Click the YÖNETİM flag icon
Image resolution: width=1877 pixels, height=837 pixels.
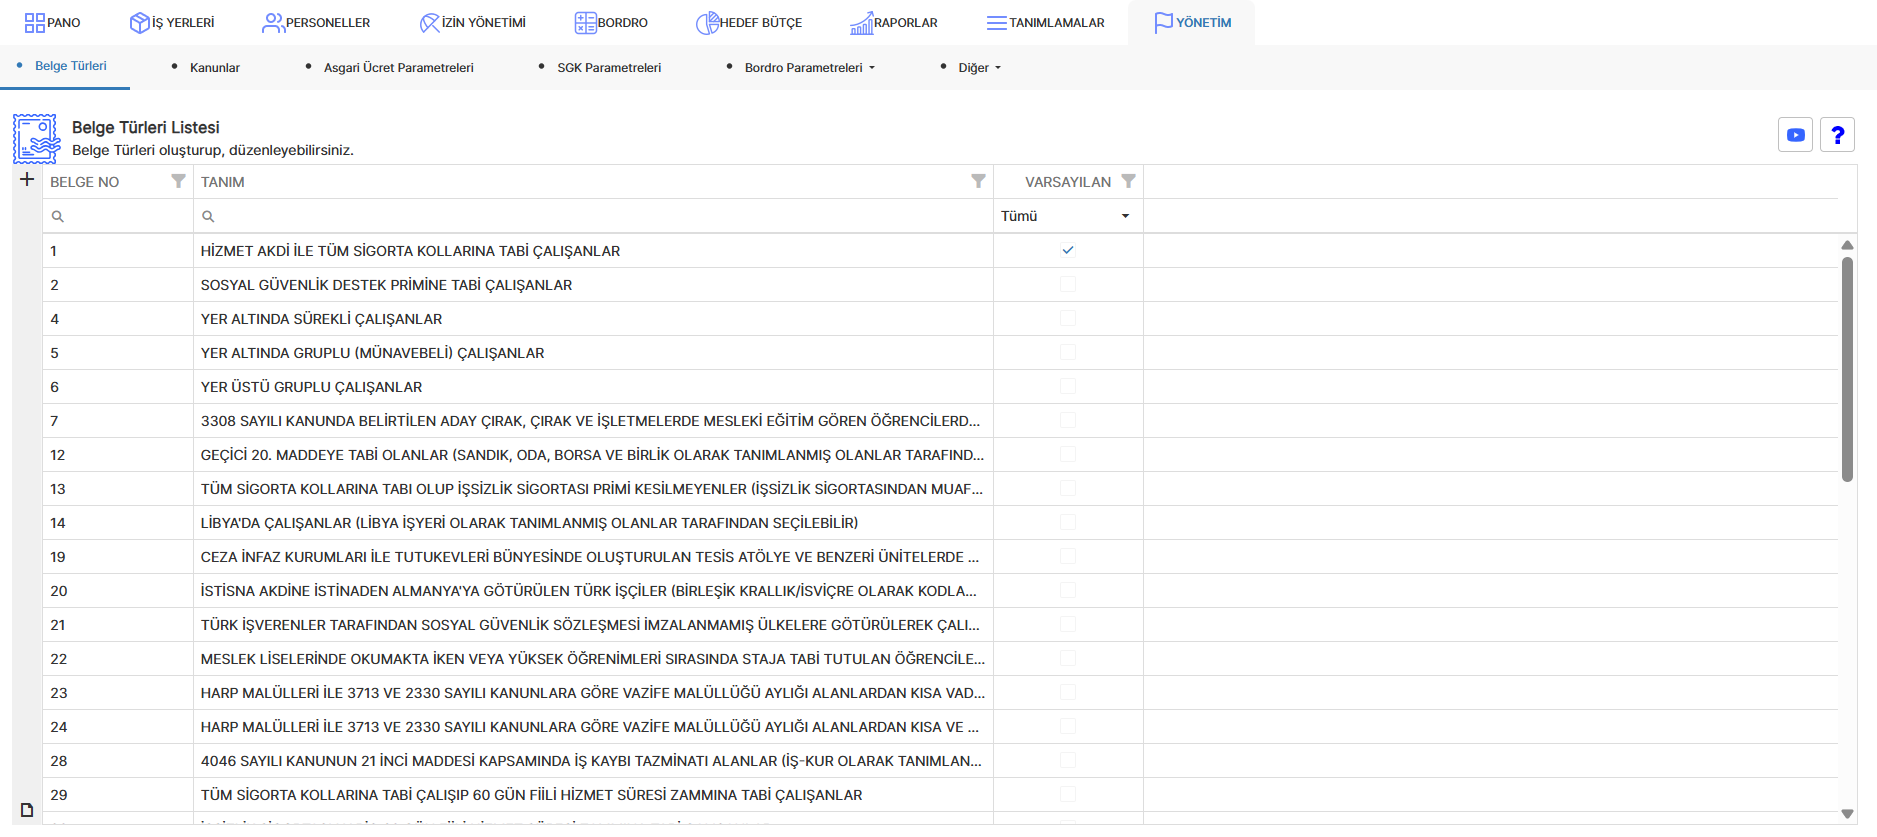click(x=1164, y=23)
